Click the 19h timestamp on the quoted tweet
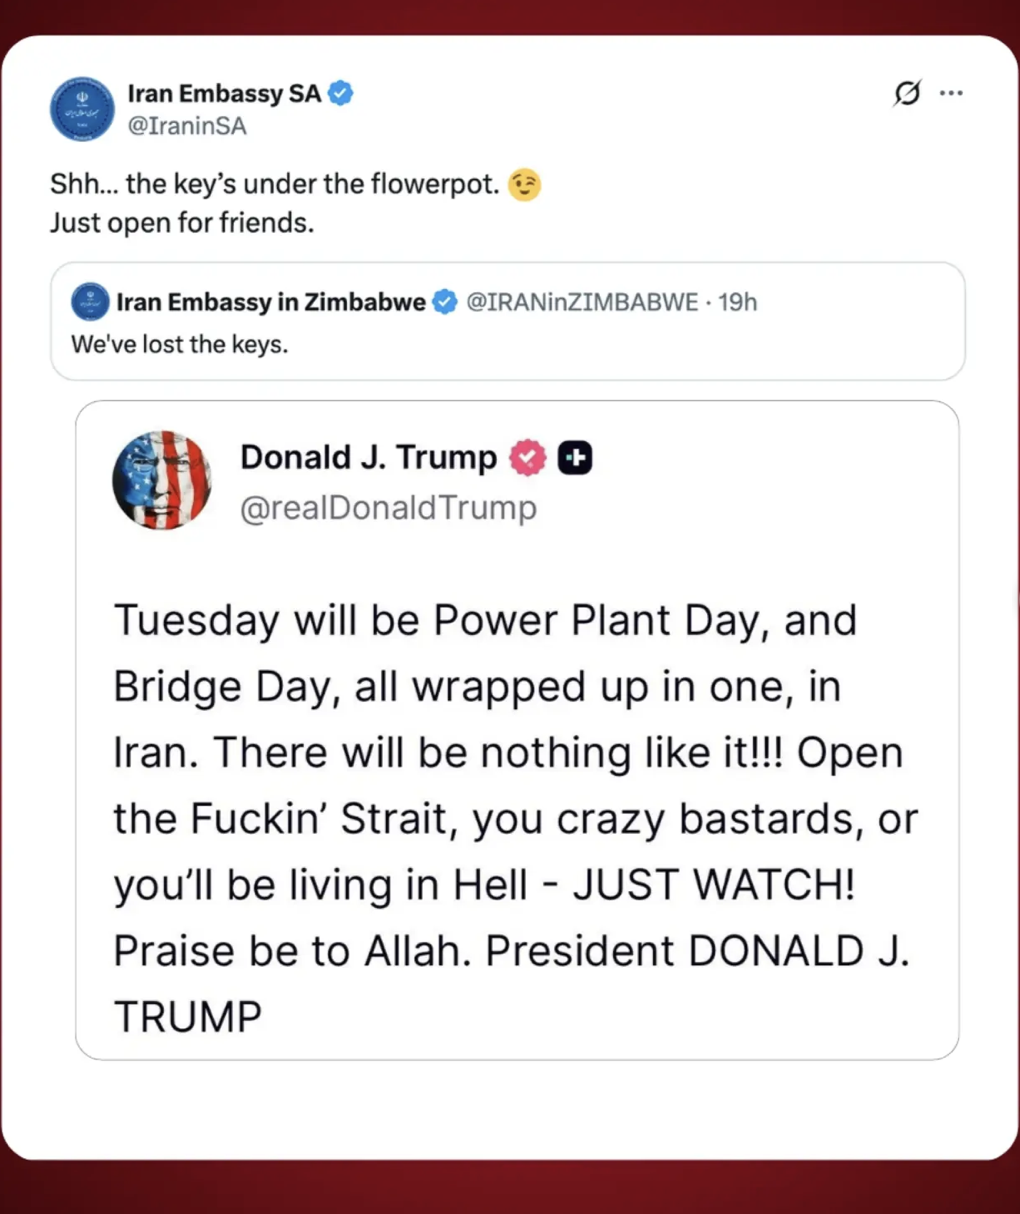The width and height of the screenshot is (1020, 1214). (x=738, y=302)
